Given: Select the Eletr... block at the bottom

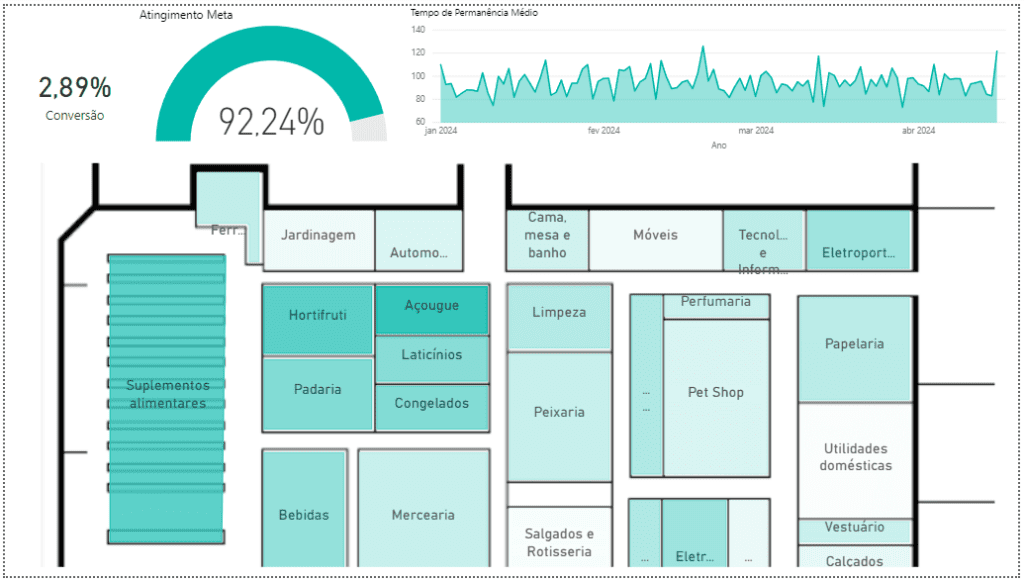Looking at the screenshot, I should pos(694,533).
